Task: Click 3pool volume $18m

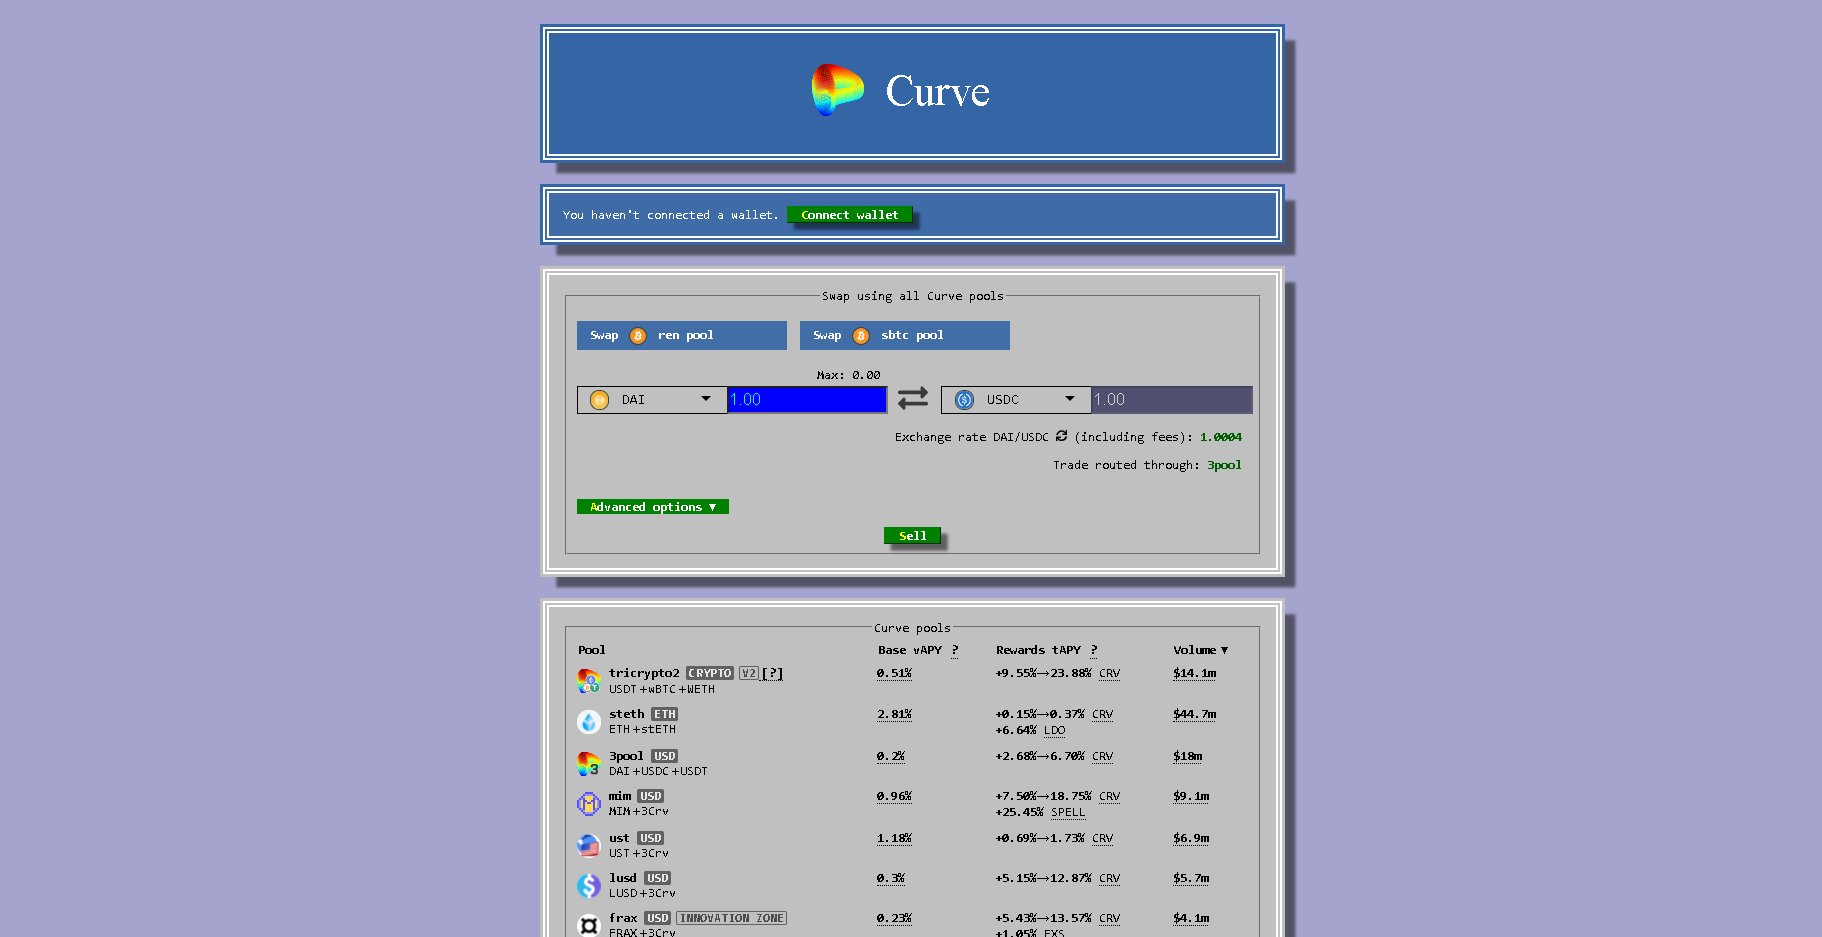Action: coord(1188,756)
